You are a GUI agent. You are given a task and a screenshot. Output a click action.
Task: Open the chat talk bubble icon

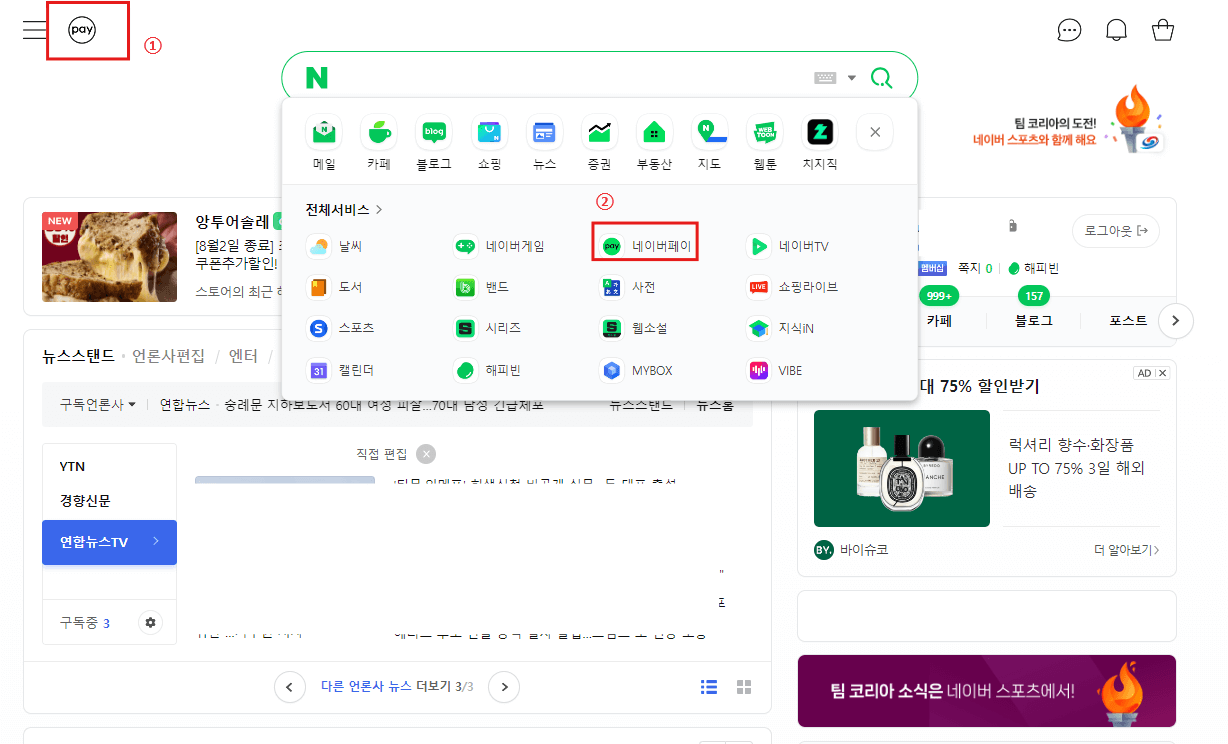click(x=1069, y=30)
